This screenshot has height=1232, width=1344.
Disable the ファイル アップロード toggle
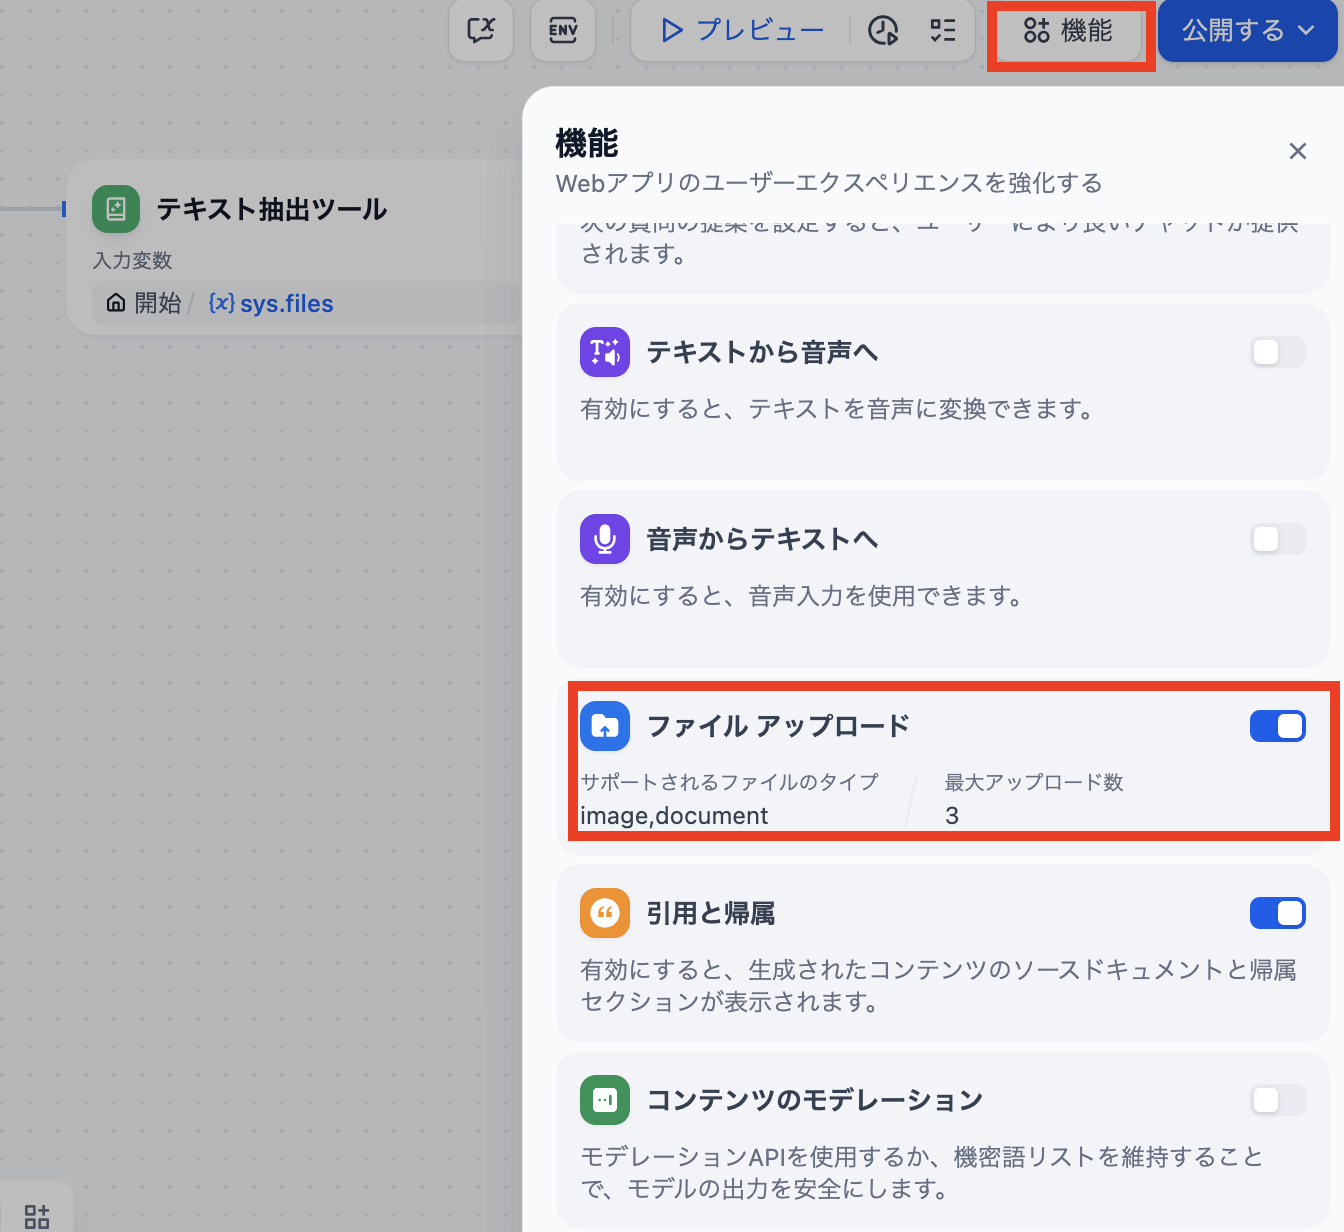tap(1277, 726)
